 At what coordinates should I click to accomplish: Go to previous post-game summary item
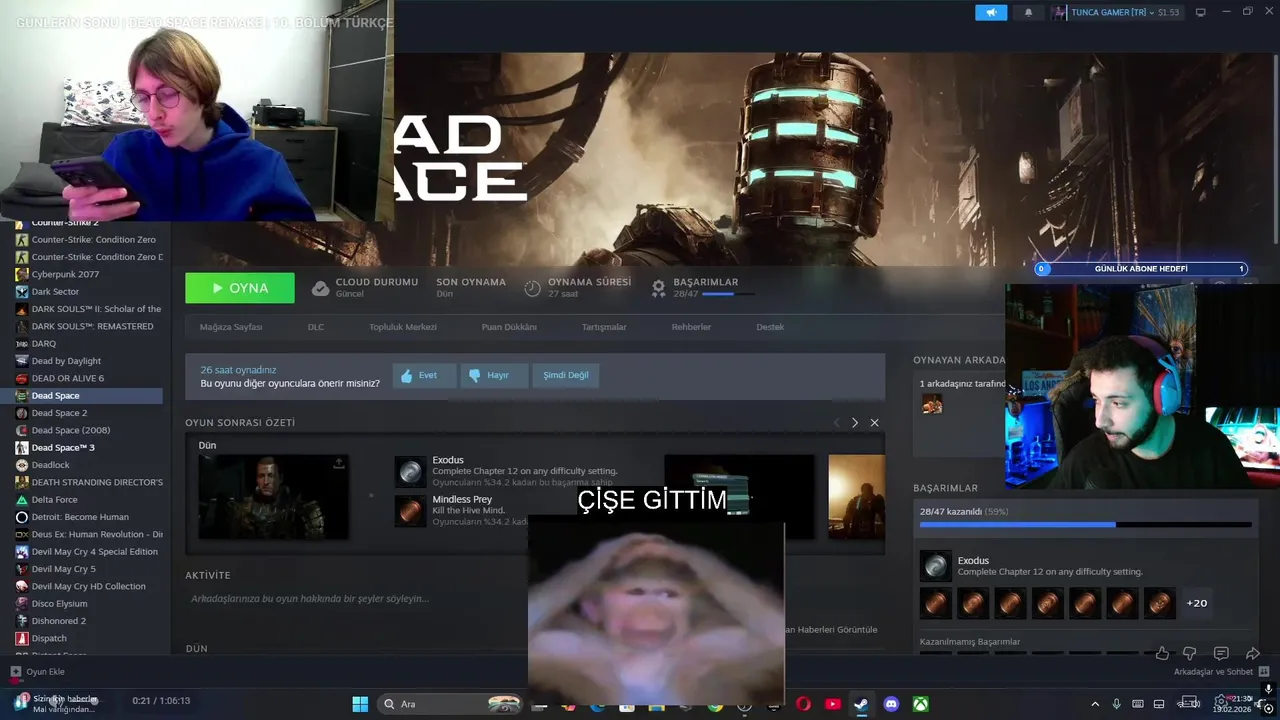(x=837, y=423)
